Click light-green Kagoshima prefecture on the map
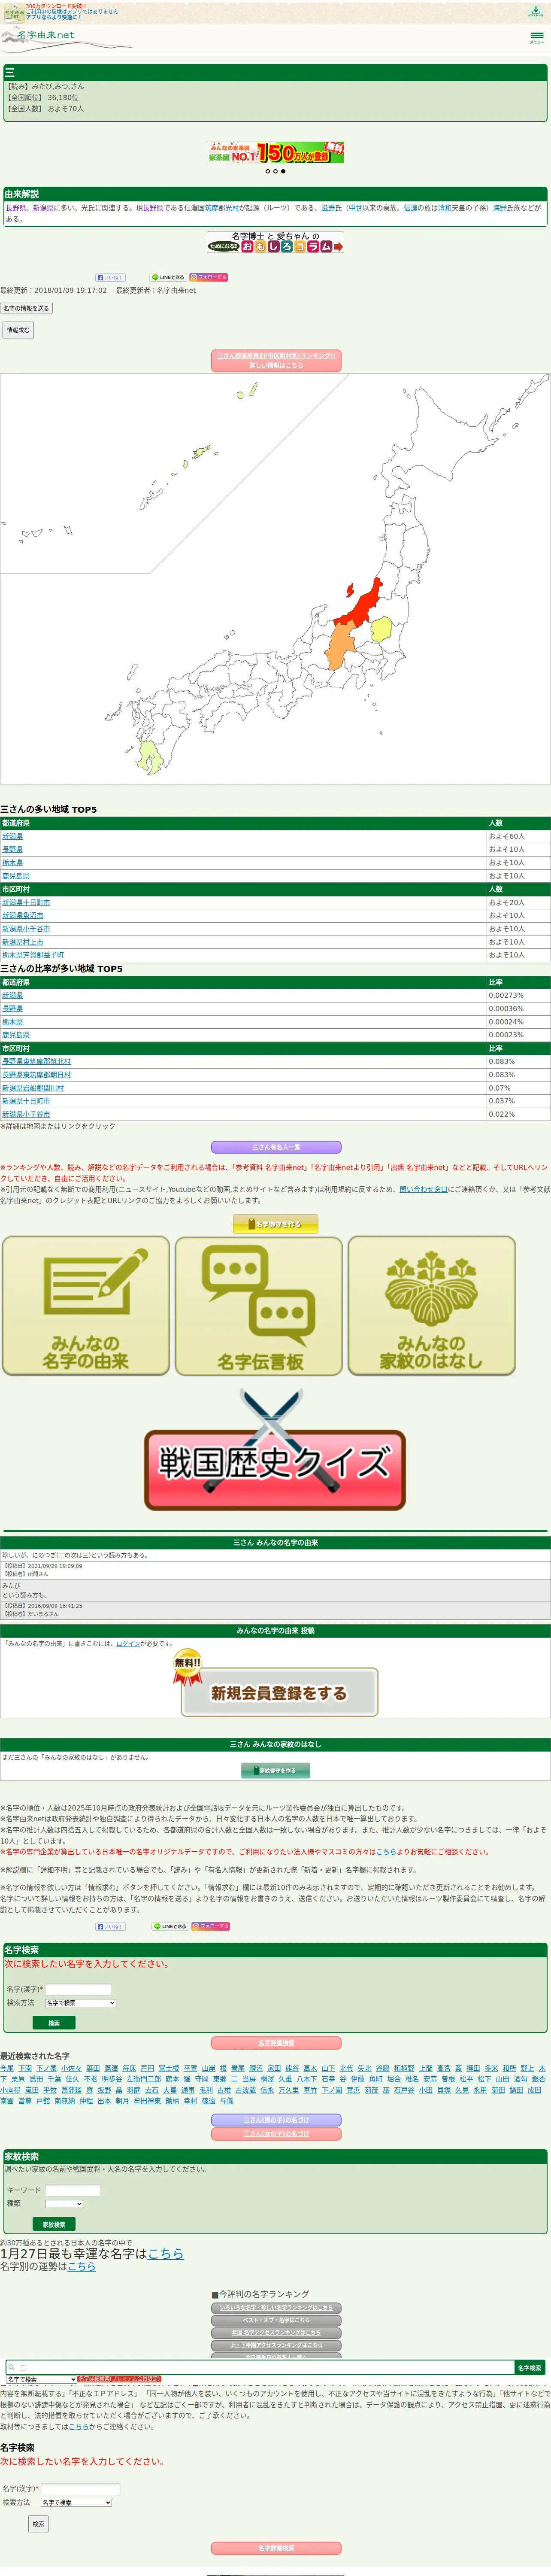 (x=150, y=756)
